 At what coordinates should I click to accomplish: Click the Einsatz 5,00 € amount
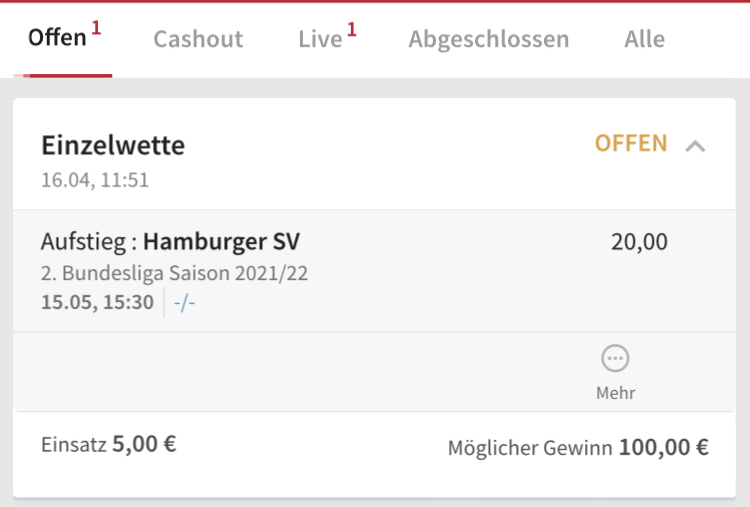coord(144,444)
